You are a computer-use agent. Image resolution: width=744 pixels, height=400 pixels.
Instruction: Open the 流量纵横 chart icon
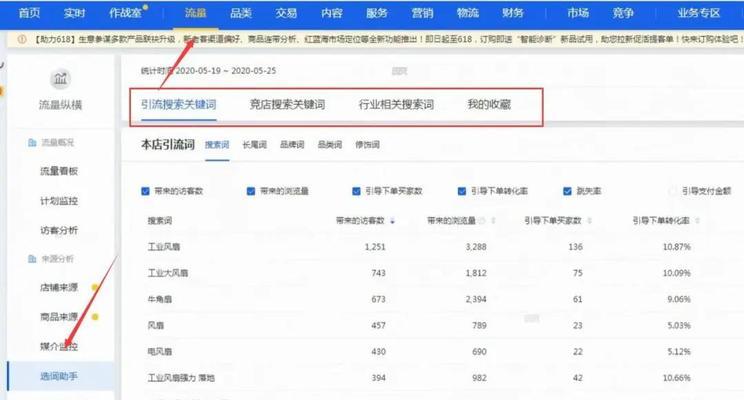[x=60, y=79]
